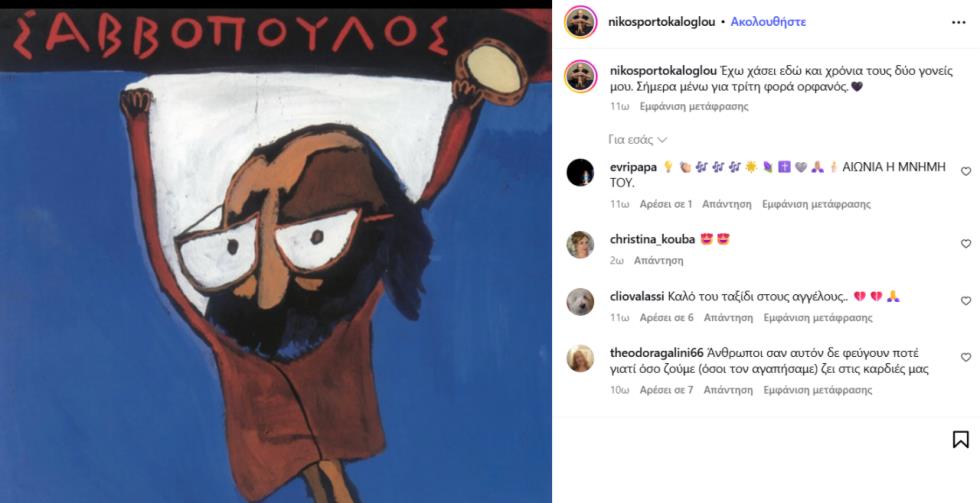
Task: Like cliovalassi's comment heart
Action: 966,301
